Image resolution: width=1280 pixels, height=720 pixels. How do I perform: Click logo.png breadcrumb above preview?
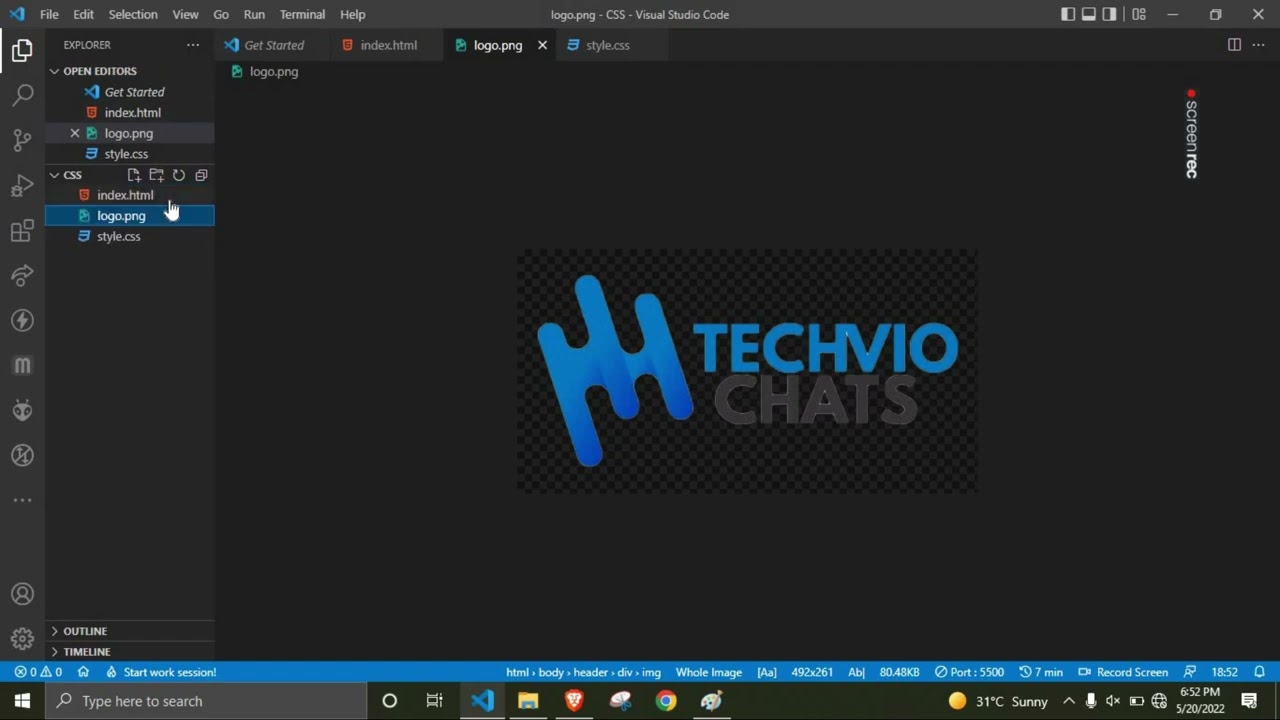(265, 72)
